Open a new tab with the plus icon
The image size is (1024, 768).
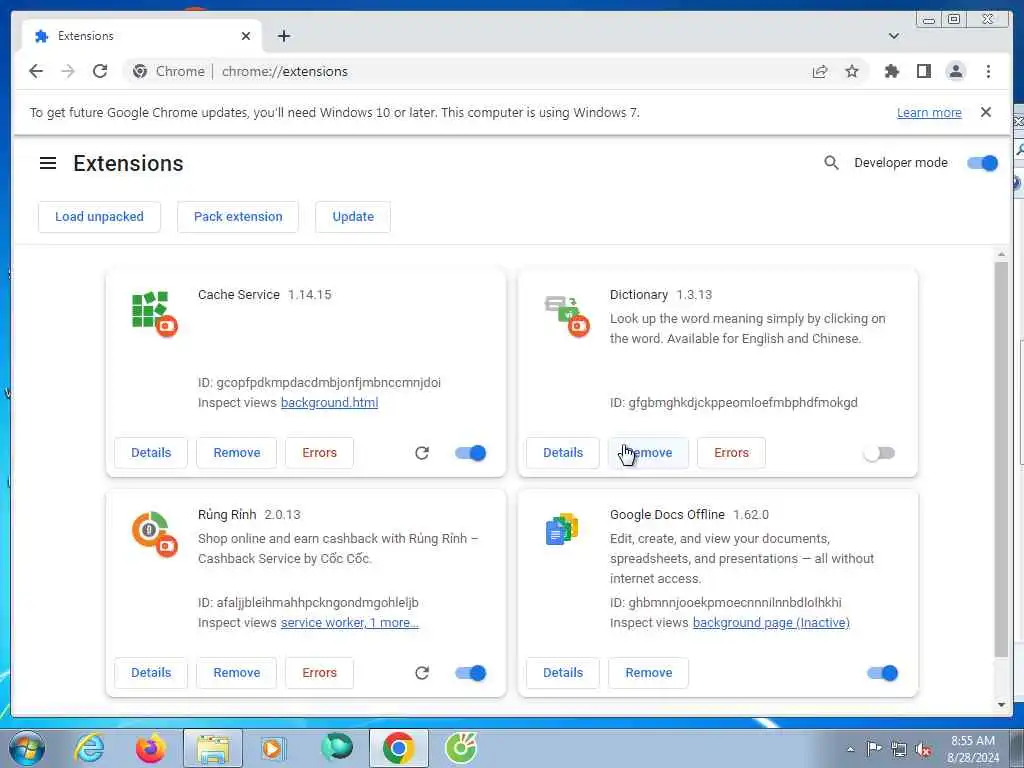[283, 36]
